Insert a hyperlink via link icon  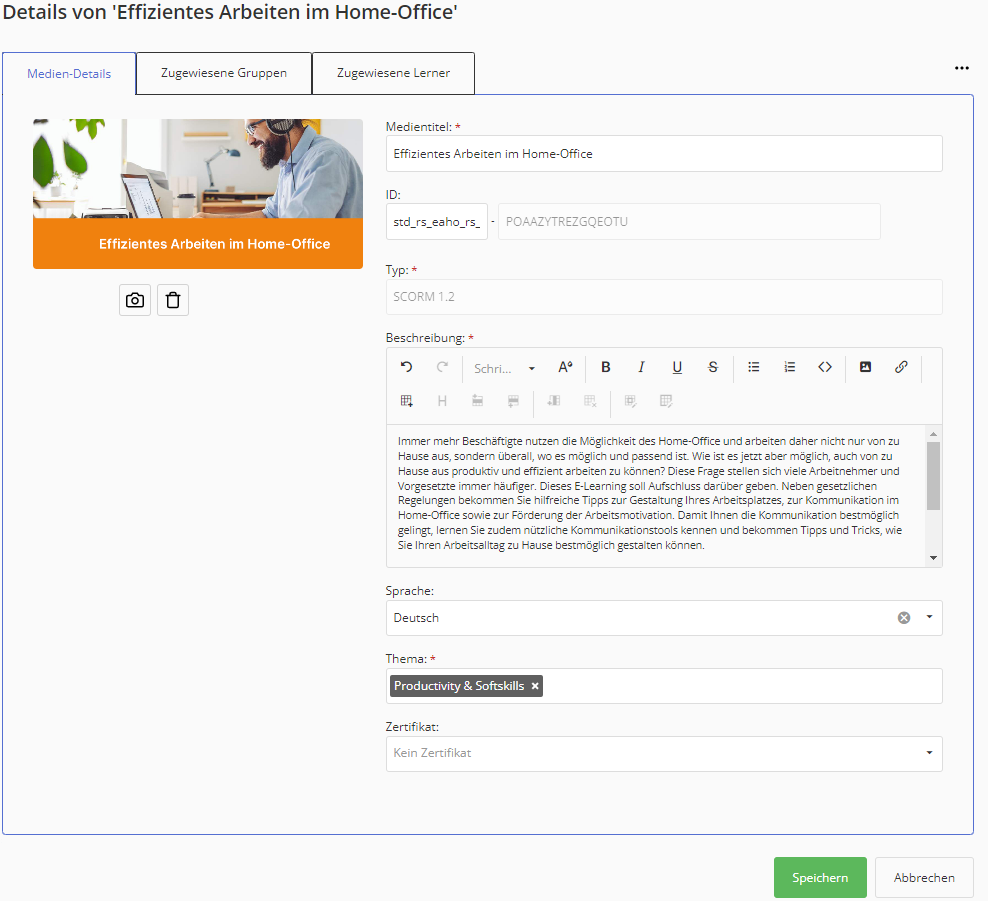click(901, 367)
